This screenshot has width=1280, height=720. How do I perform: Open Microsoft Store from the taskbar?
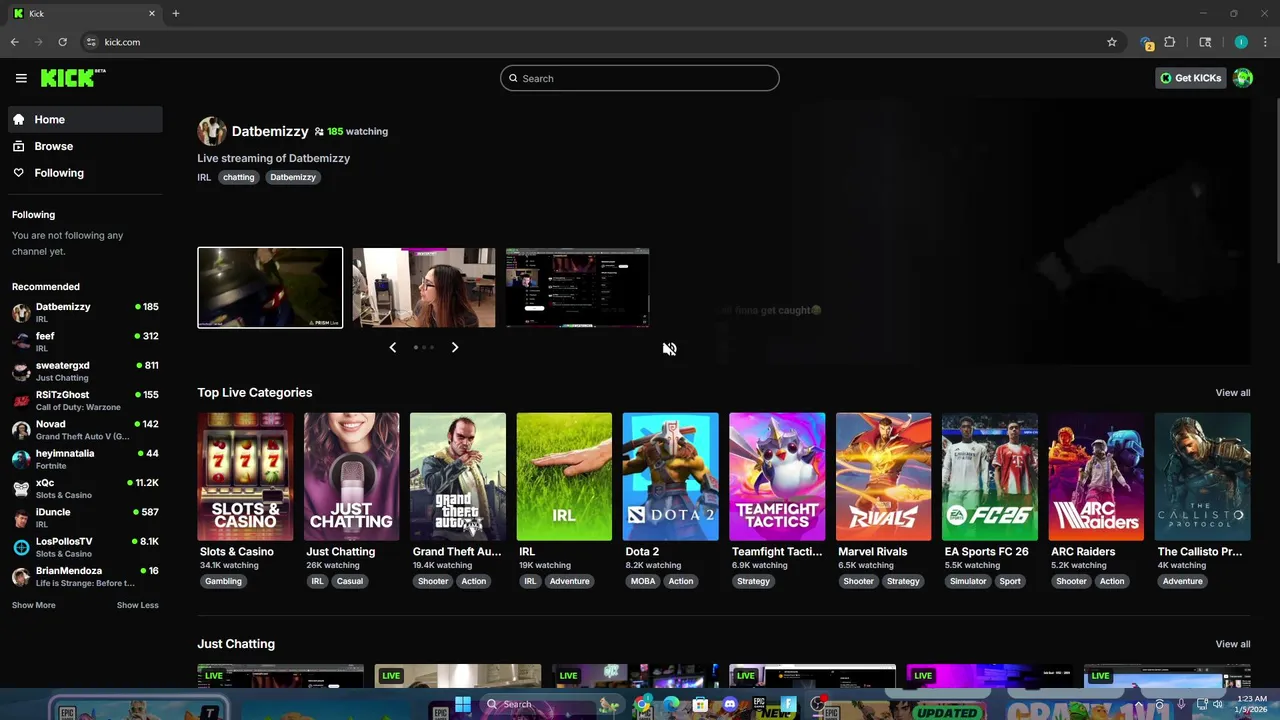(x=700, y=704)
